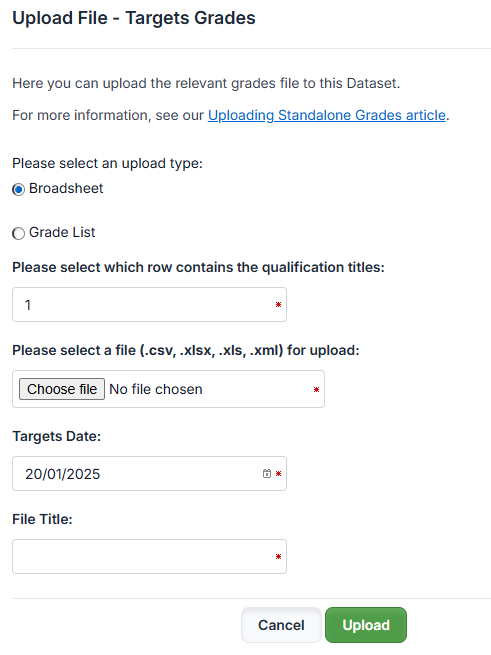
Task: Focus the qualification titles row number field
Action: (149, 305)
